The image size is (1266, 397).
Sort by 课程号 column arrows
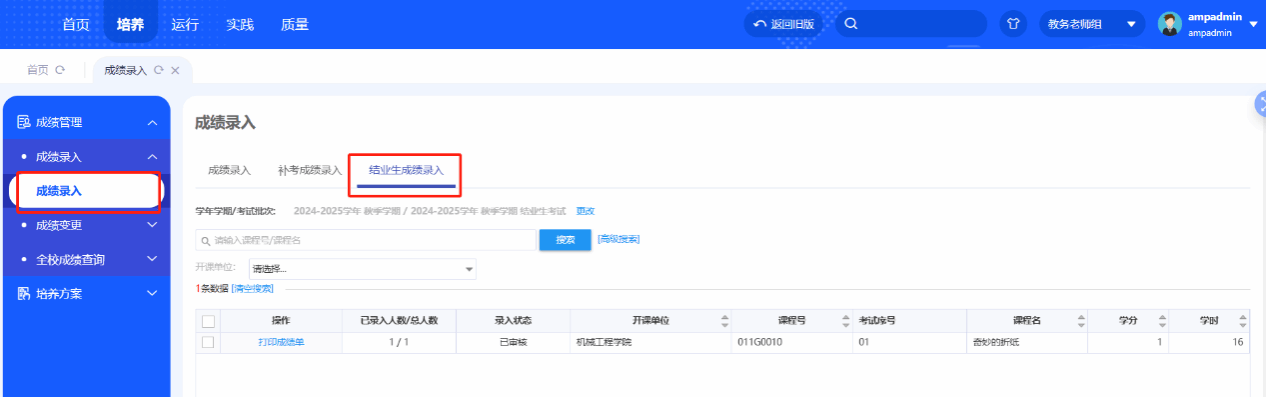[x=846, y=321]
